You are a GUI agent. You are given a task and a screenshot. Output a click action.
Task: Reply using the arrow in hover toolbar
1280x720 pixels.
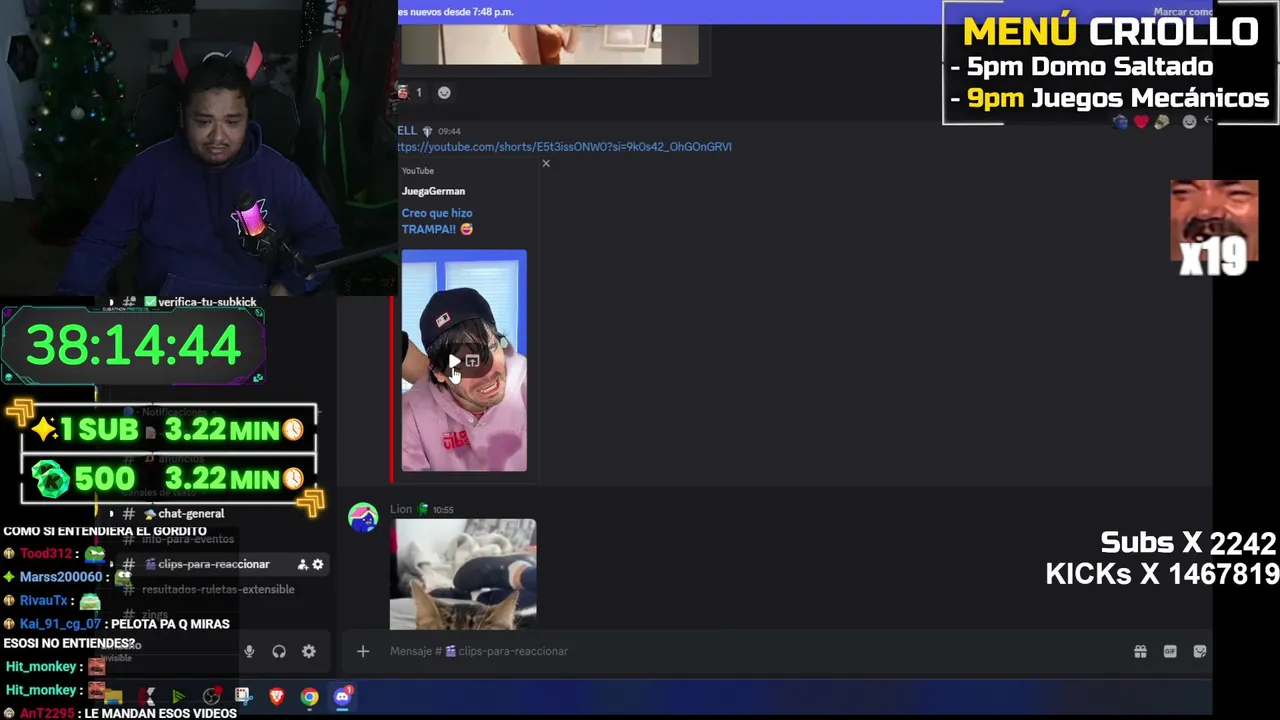1207,121
